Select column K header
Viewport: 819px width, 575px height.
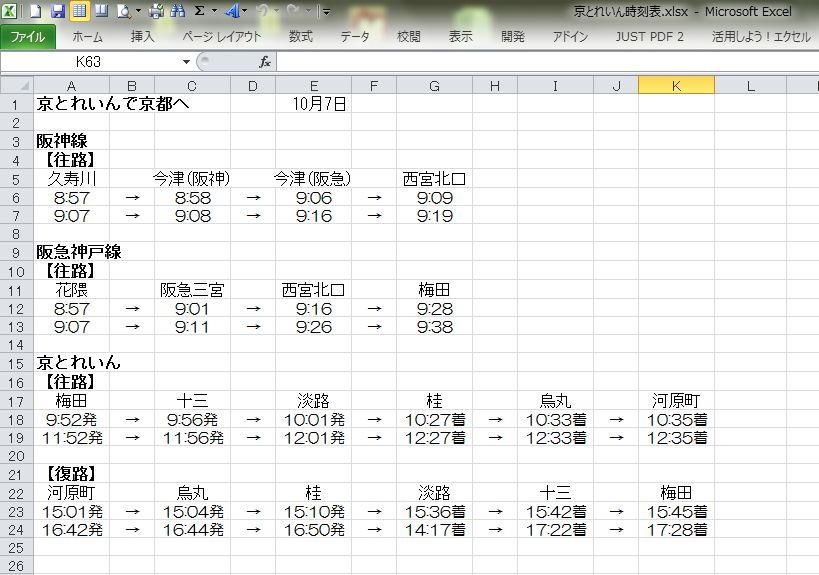676,86
